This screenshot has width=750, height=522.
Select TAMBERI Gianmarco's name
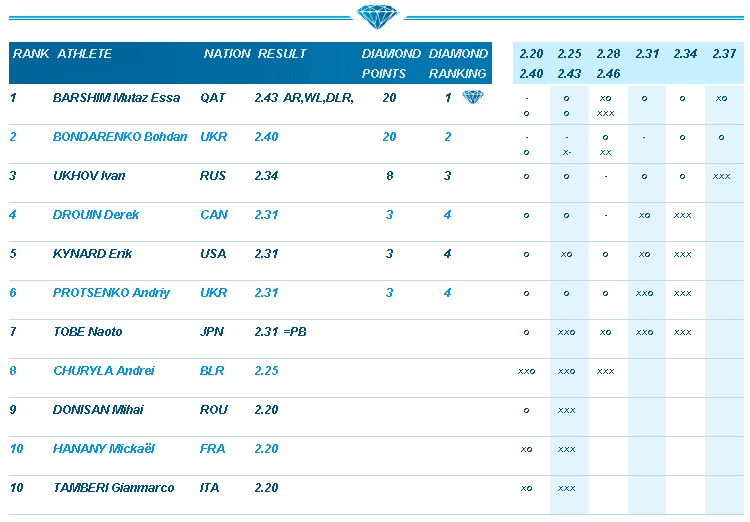[113, 488]
